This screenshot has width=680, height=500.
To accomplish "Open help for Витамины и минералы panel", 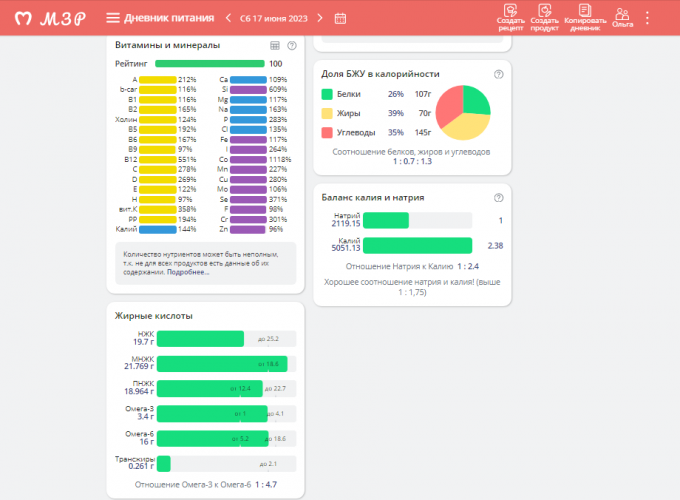I will point(291,46).
